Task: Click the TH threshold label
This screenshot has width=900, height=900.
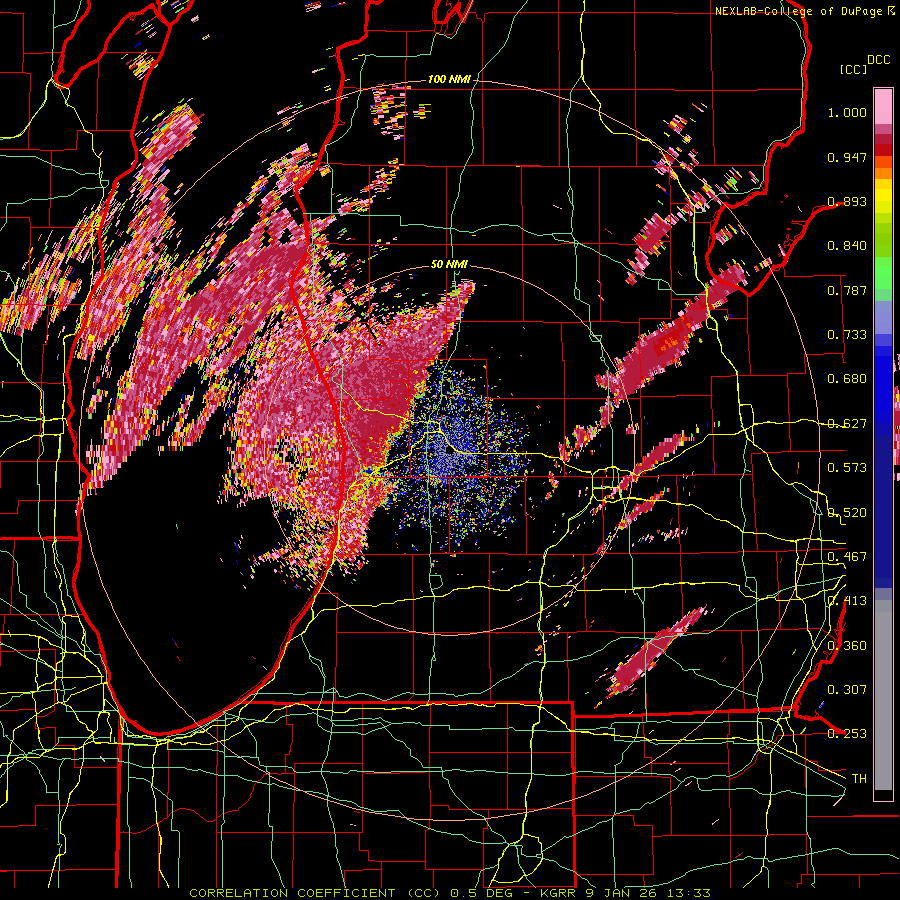Action: (859, 779)
